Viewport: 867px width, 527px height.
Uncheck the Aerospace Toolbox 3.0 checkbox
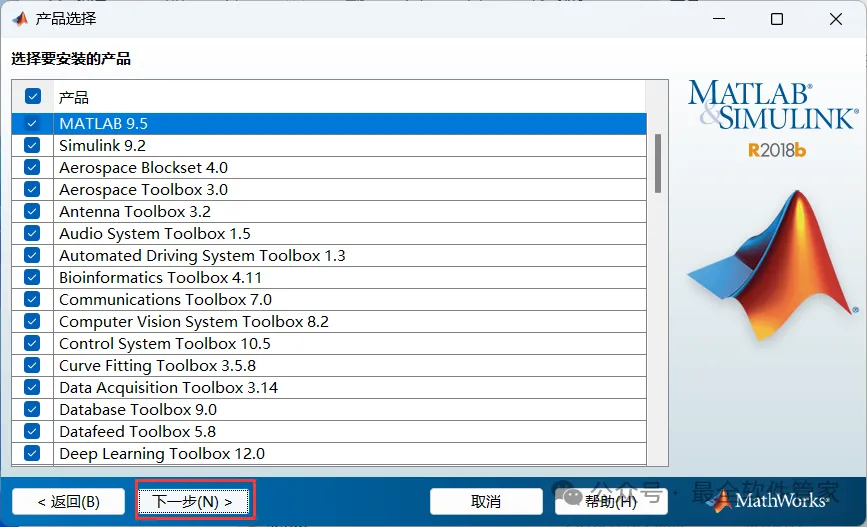click(32, 190)
